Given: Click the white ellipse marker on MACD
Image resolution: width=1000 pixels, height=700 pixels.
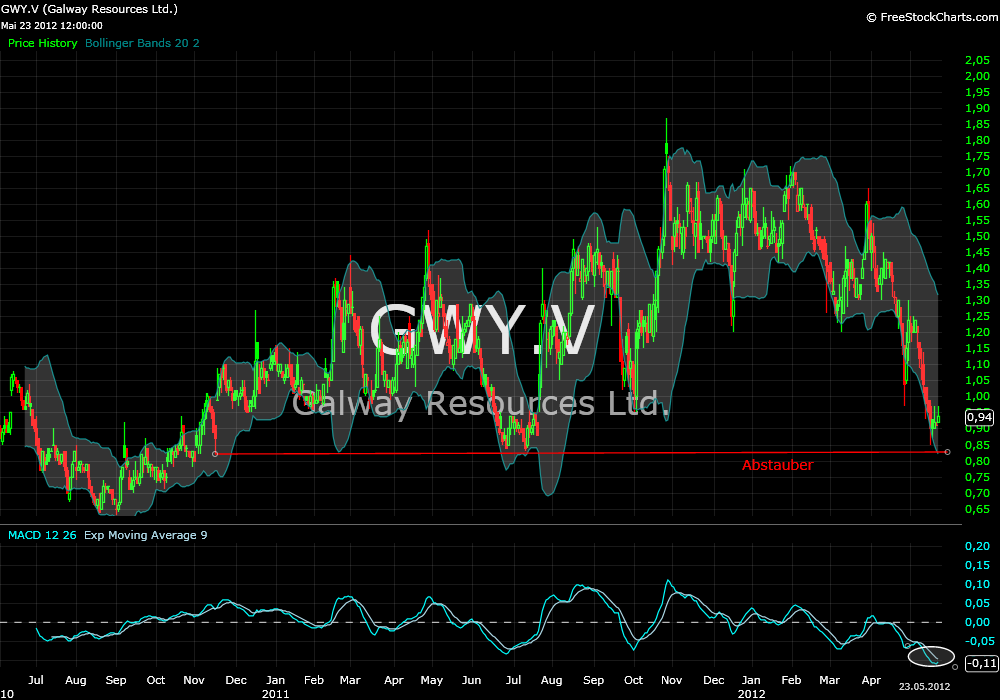Looking at the screenshot, I should point(931,656).
